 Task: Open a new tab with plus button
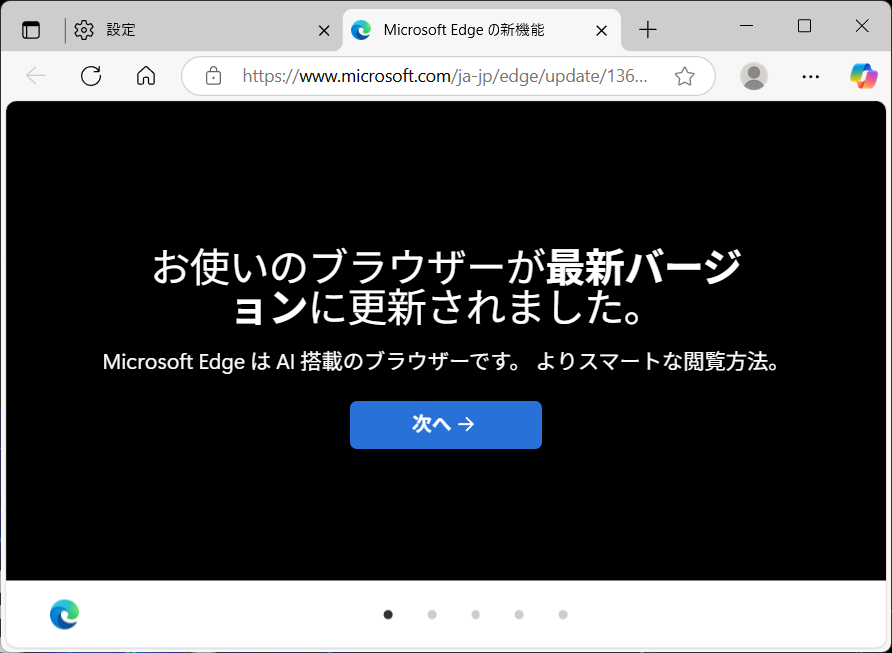[647, 30]
